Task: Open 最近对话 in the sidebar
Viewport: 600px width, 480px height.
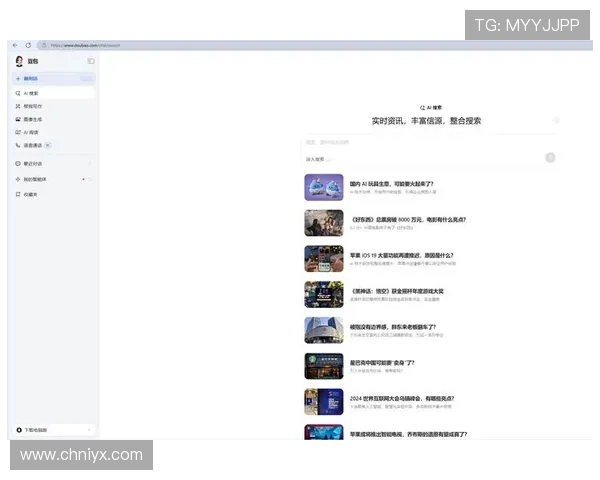Action: pyautogui.click(x=54, y=163)
